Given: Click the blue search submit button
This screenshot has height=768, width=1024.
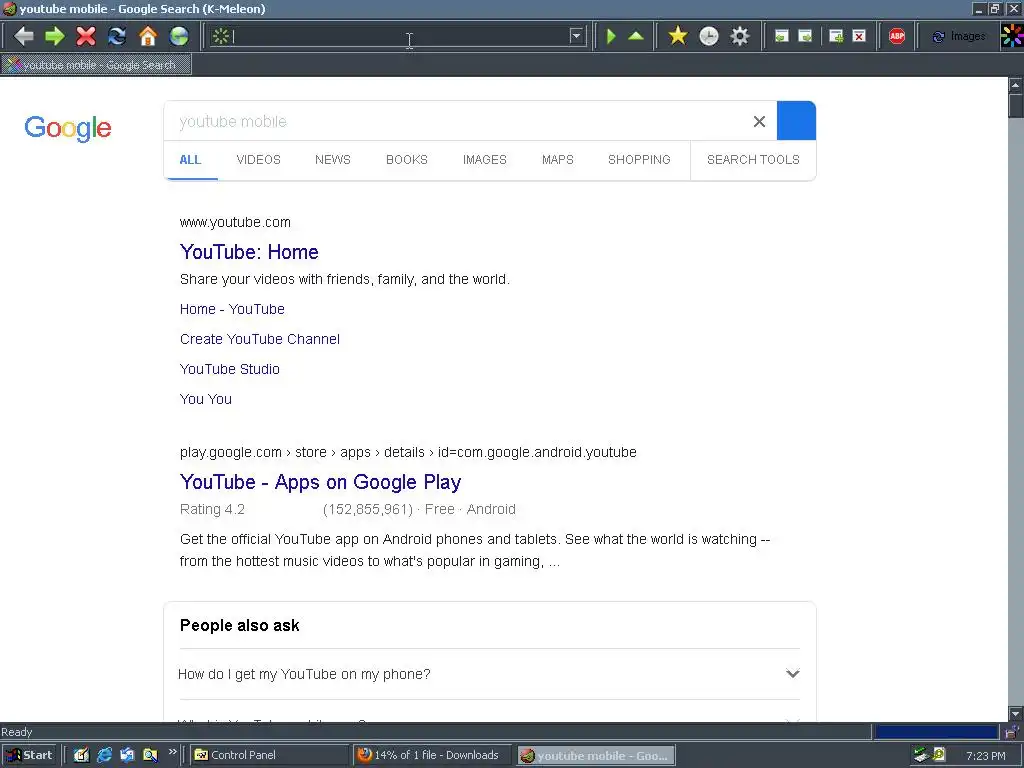Looking at the screenshot, I should coord(796,121).
